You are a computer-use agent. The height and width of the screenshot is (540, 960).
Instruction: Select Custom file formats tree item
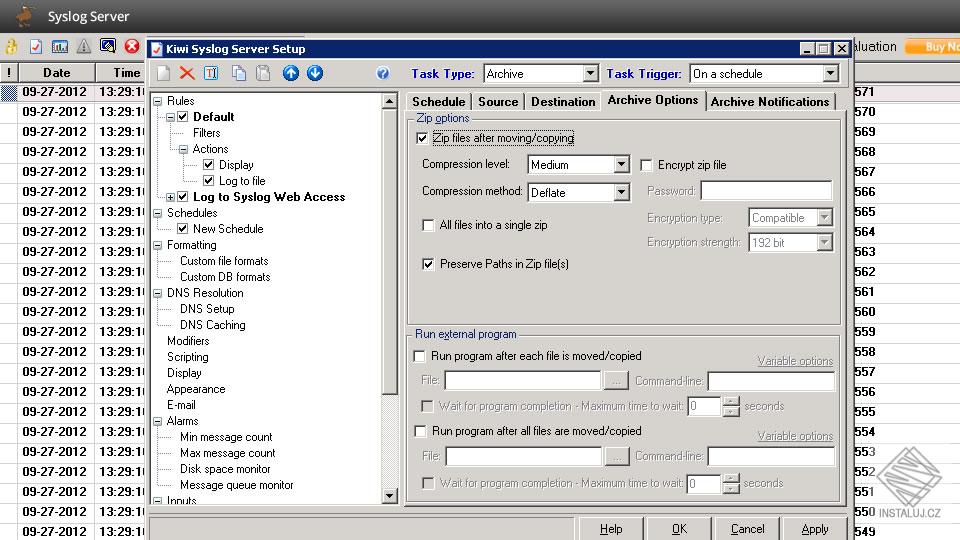(224, 261)
